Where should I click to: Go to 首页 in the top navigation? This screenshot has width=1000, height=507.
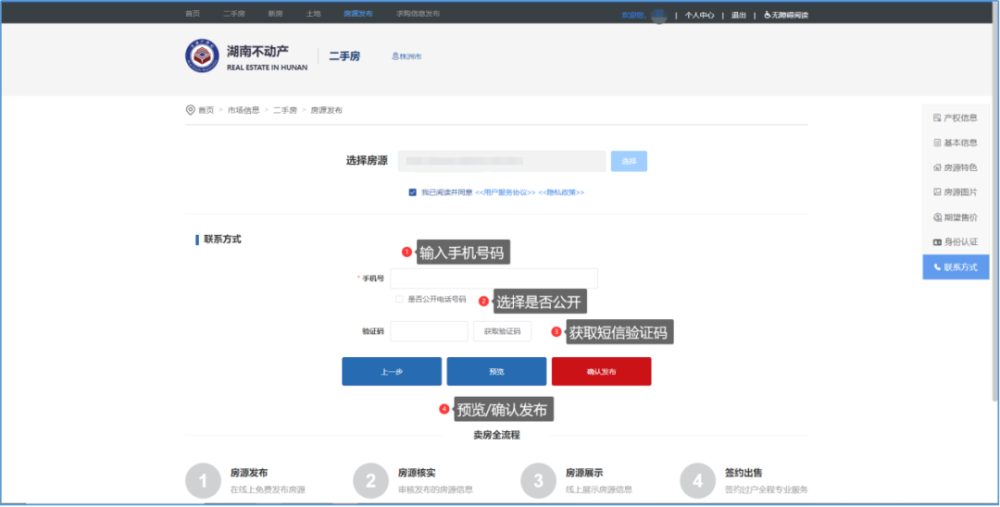coord(193,13)
